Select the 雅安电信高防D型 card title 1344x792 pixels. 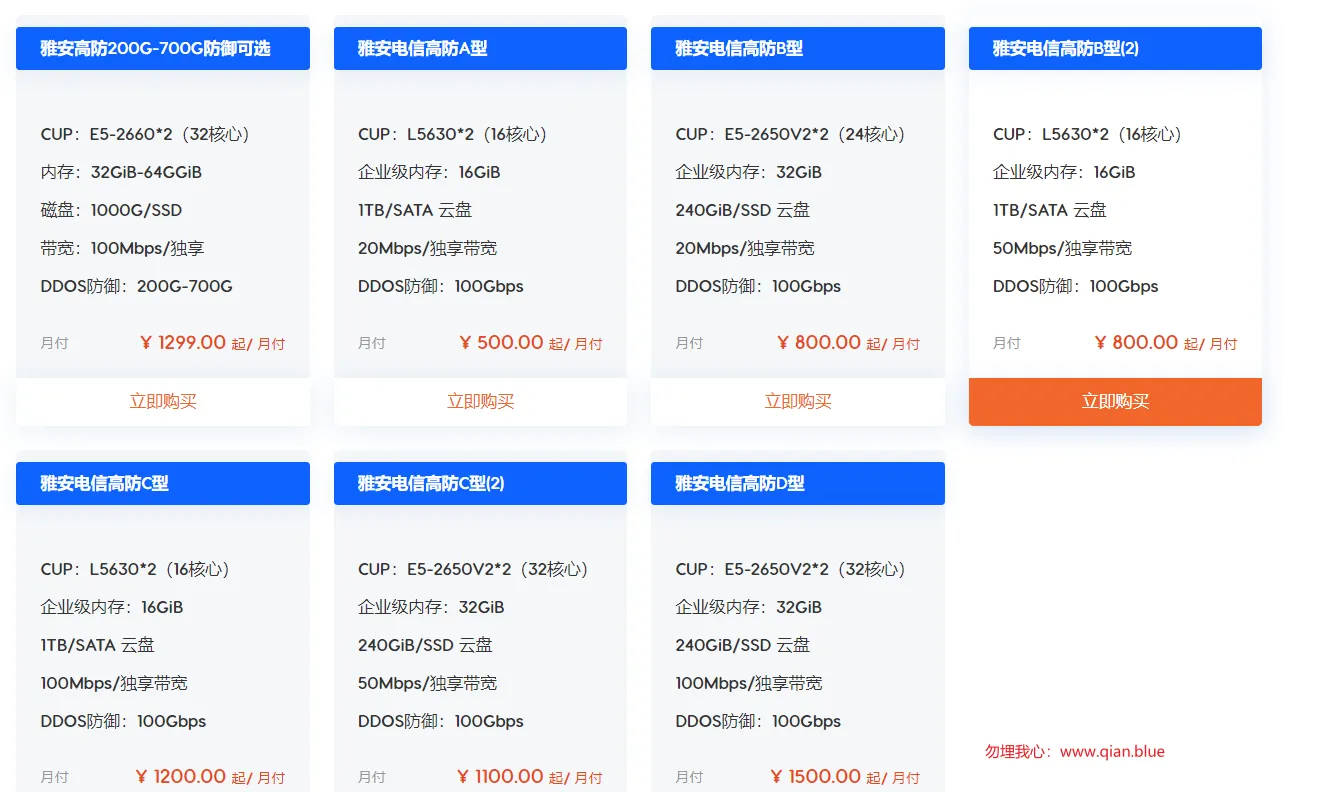coord(740,483)
